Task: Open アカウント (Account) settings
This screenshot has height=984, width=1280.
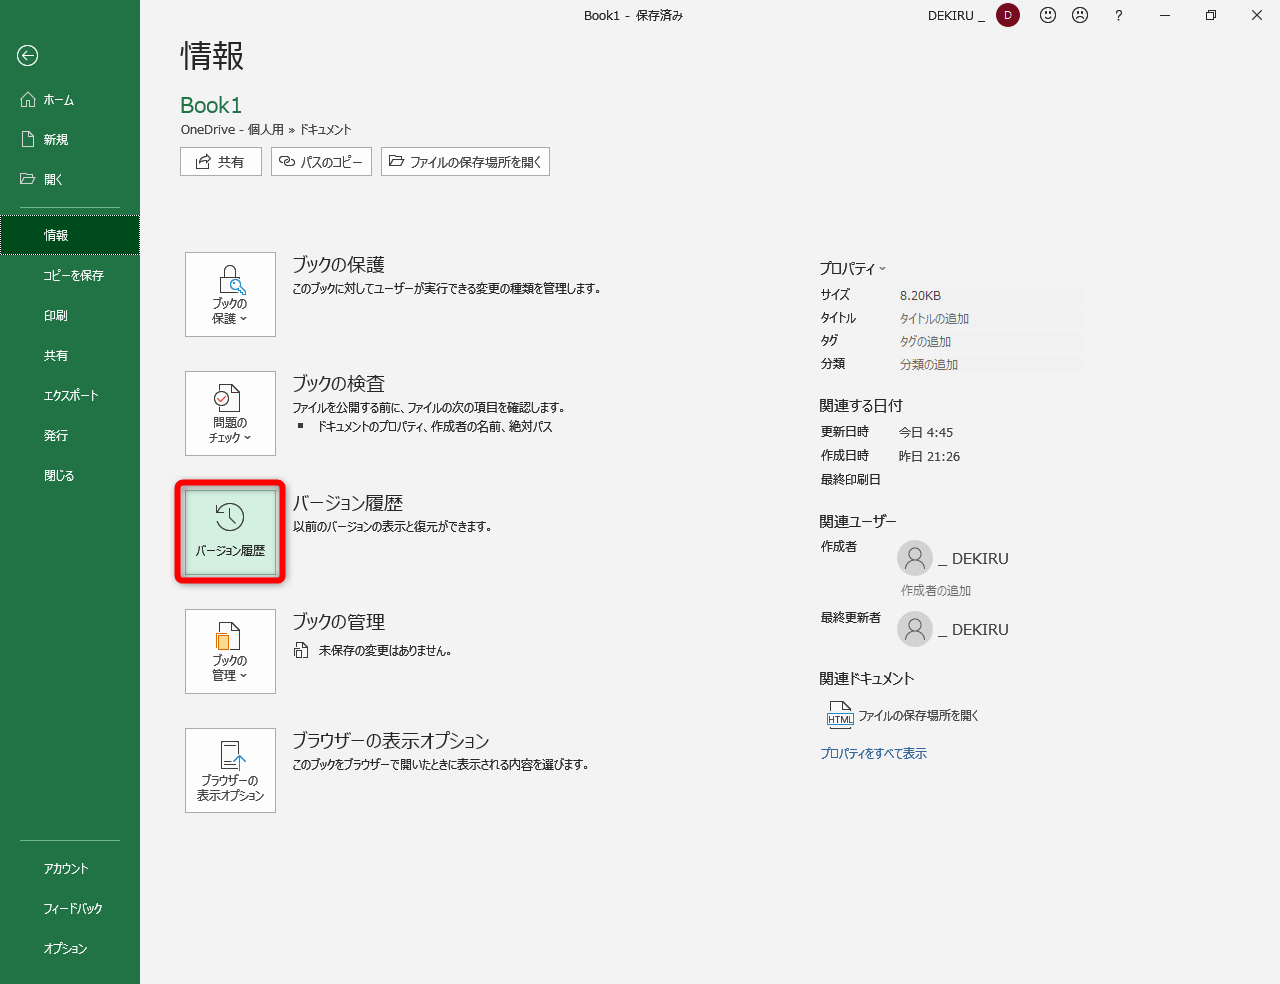Action: tap(70, 869)
